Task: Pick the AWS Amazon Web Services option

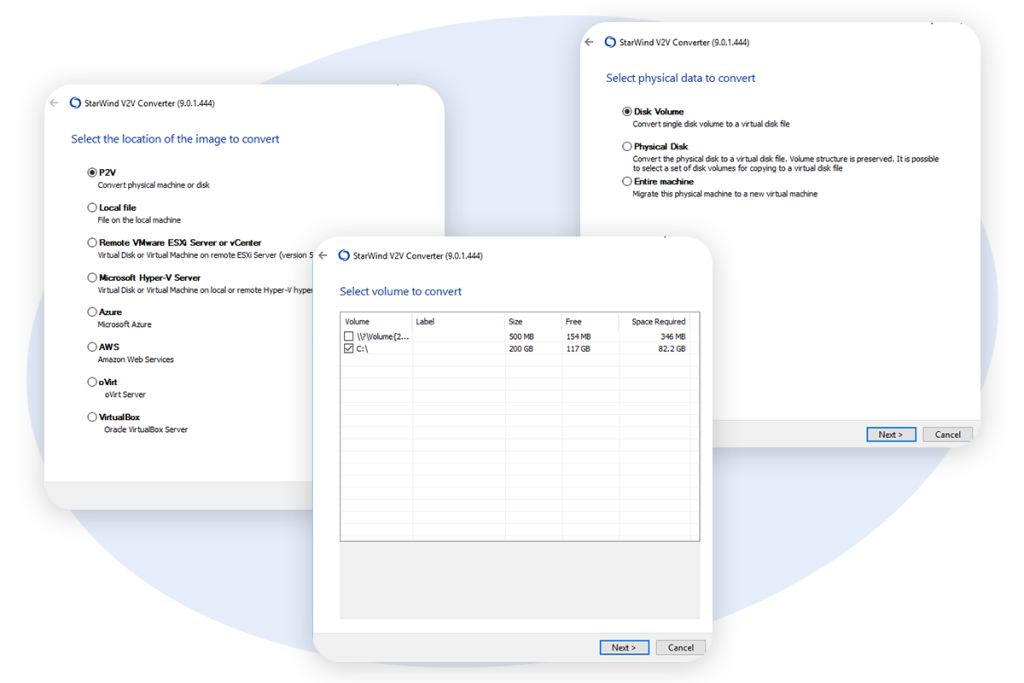Action: click(x=93, y=347)
